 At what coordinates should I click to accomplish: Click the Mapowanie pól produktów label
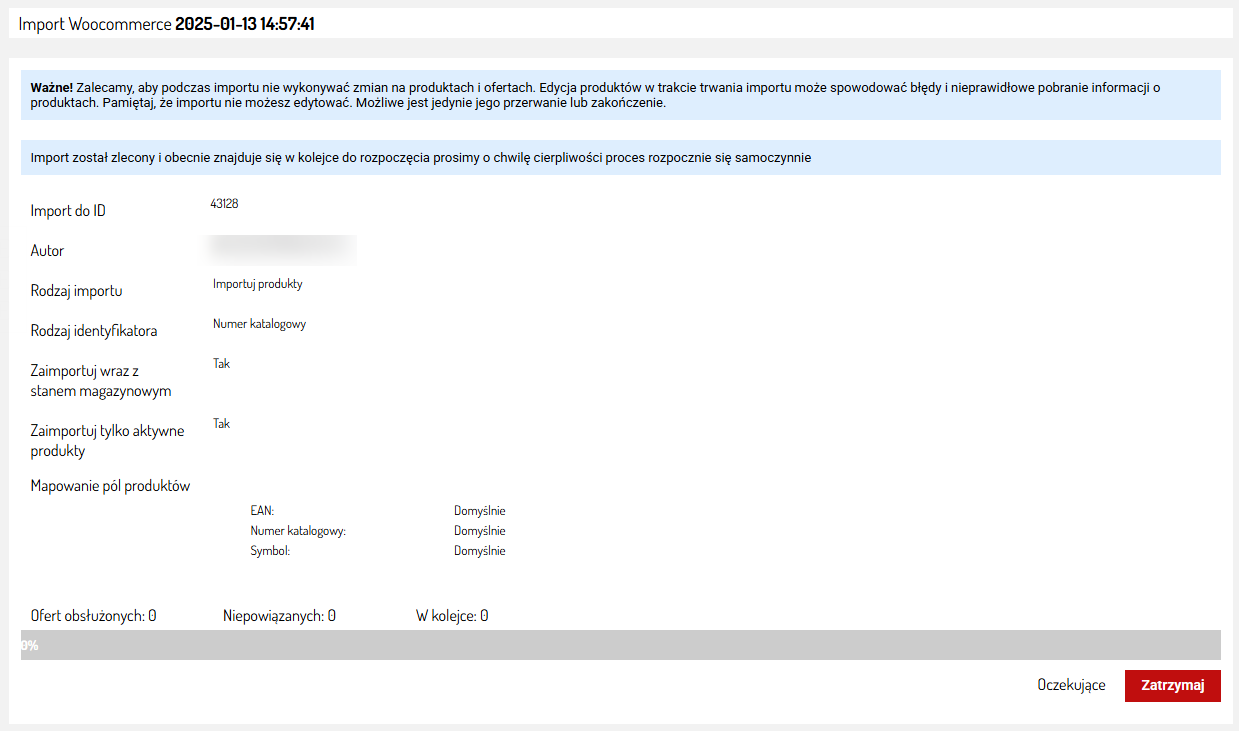[110, 487]
